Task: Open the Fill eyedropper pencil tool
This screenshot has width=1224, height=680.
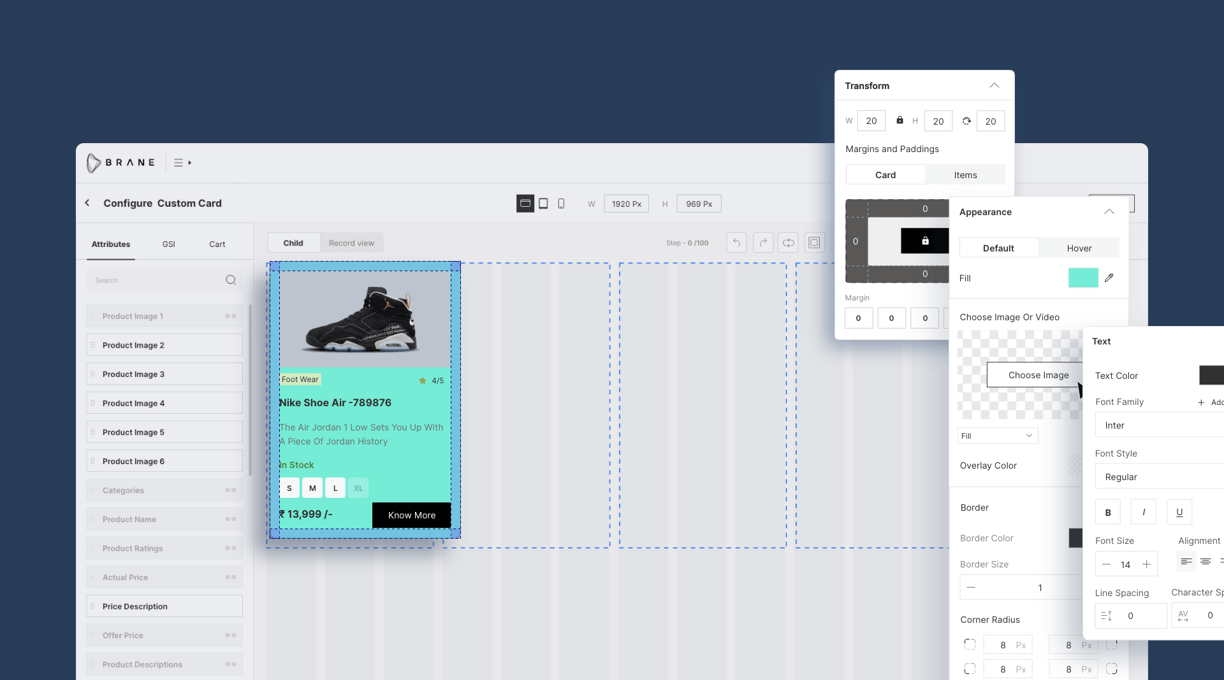Action: point(1109,278)
